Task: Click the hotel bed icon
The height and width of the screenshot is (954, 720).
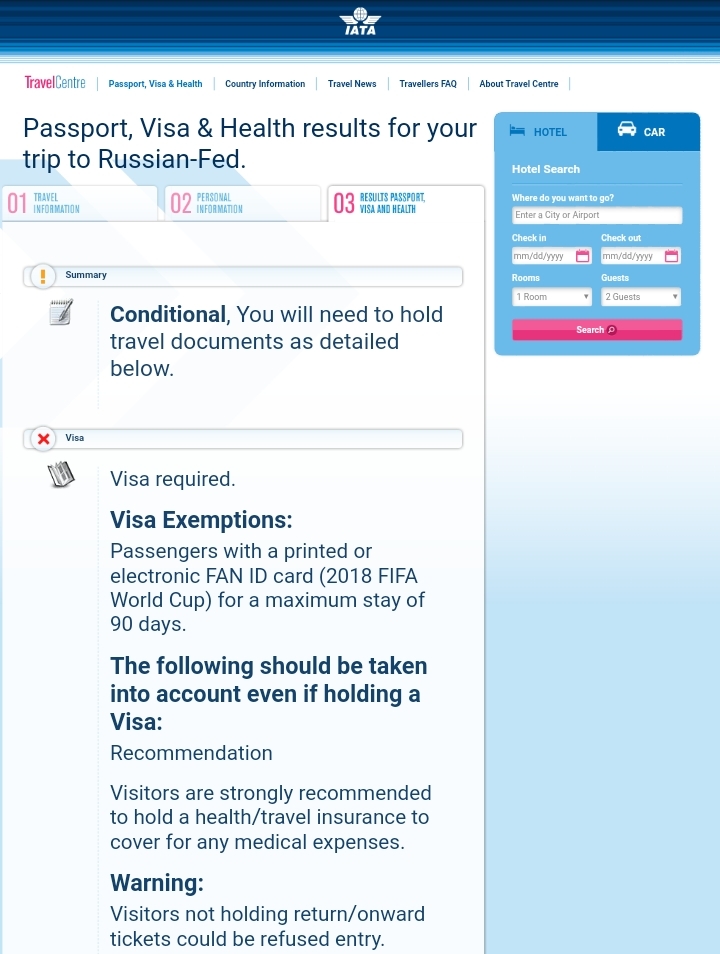Action: click(517, 130)
